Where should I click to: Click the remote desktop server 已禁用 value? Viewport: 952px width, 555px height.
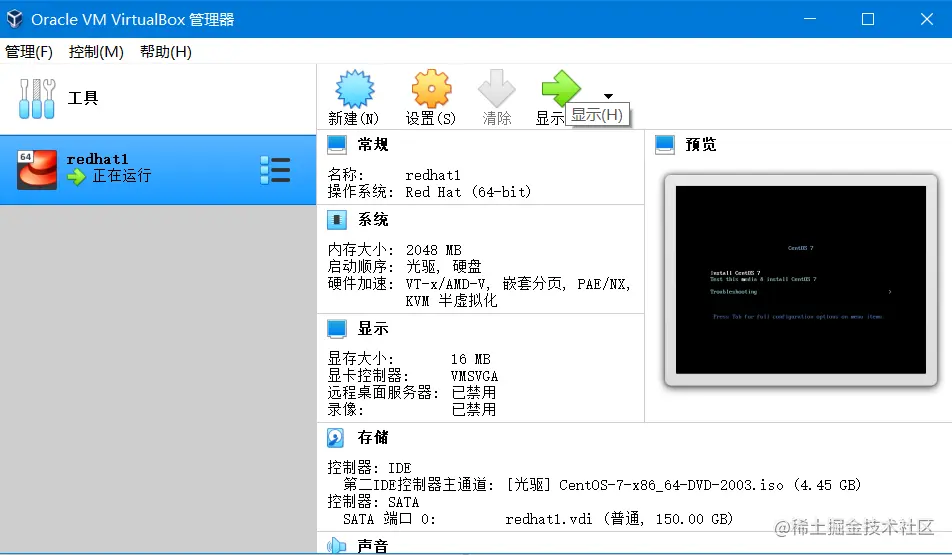[x=474, y=393]
